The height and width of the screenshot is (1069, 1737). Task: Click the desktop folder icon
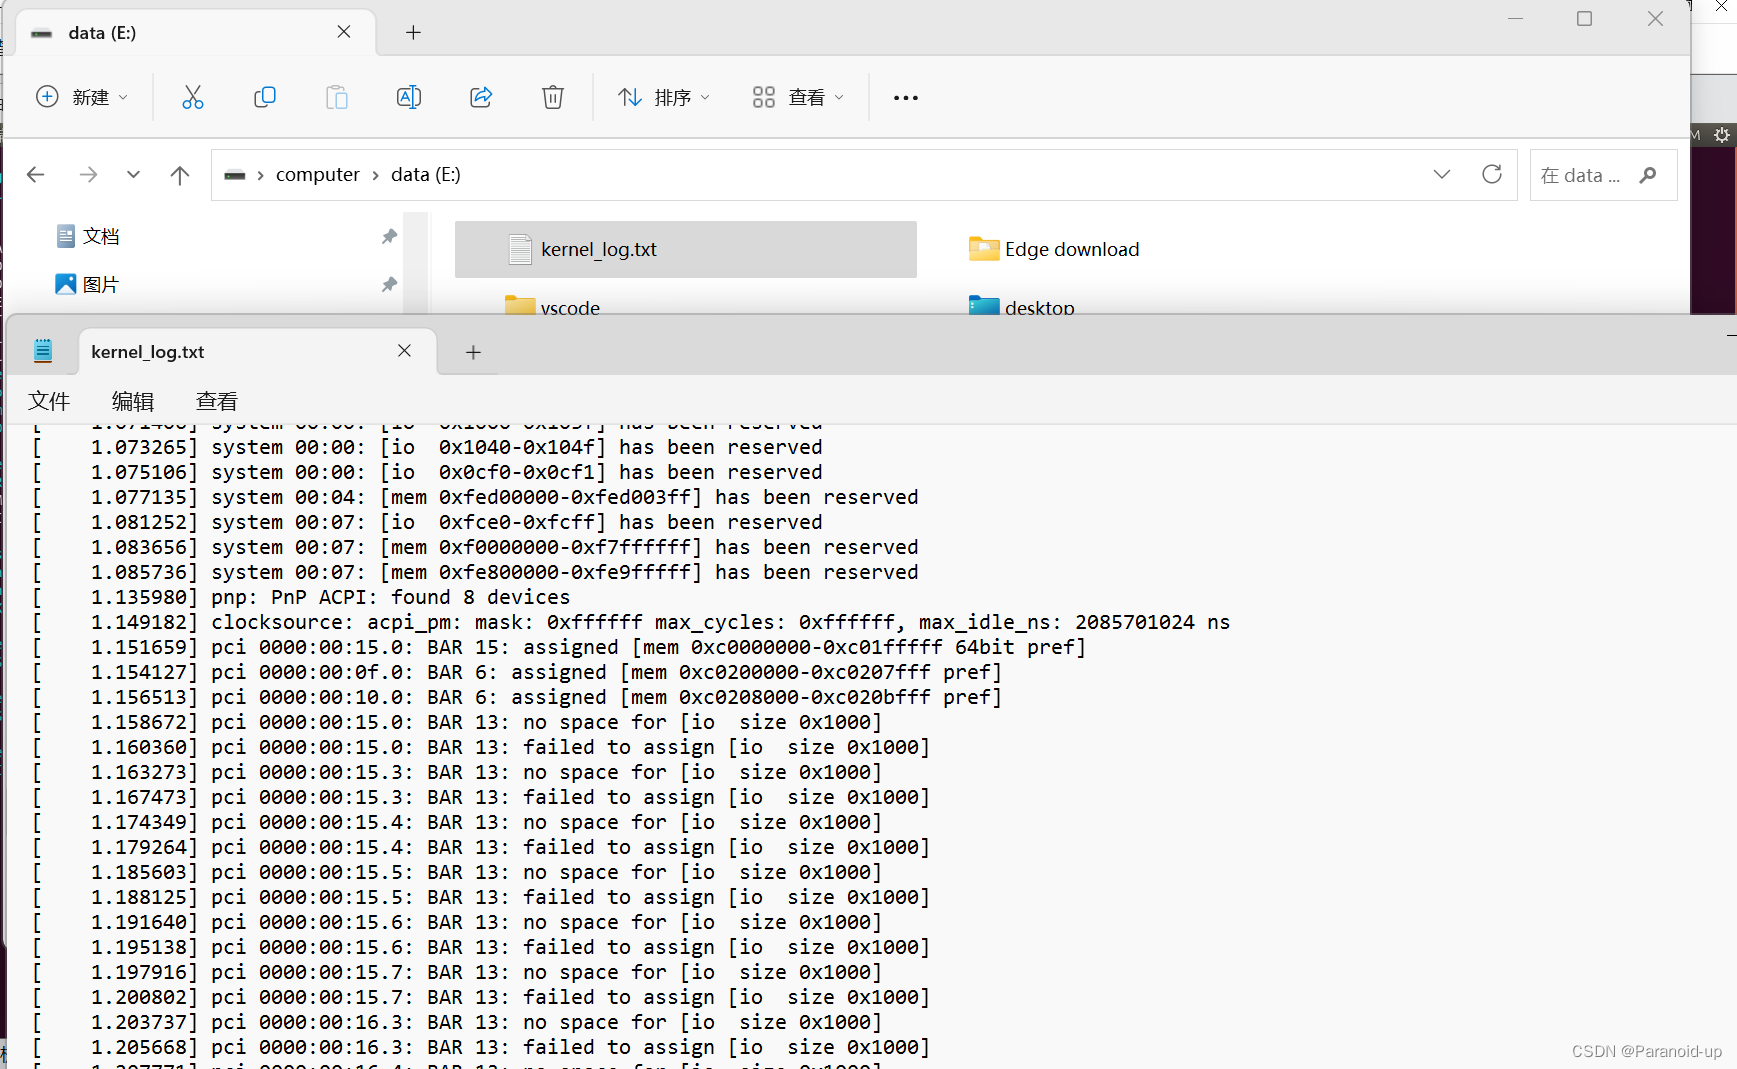pyautogui.click(x=984, y=305)
